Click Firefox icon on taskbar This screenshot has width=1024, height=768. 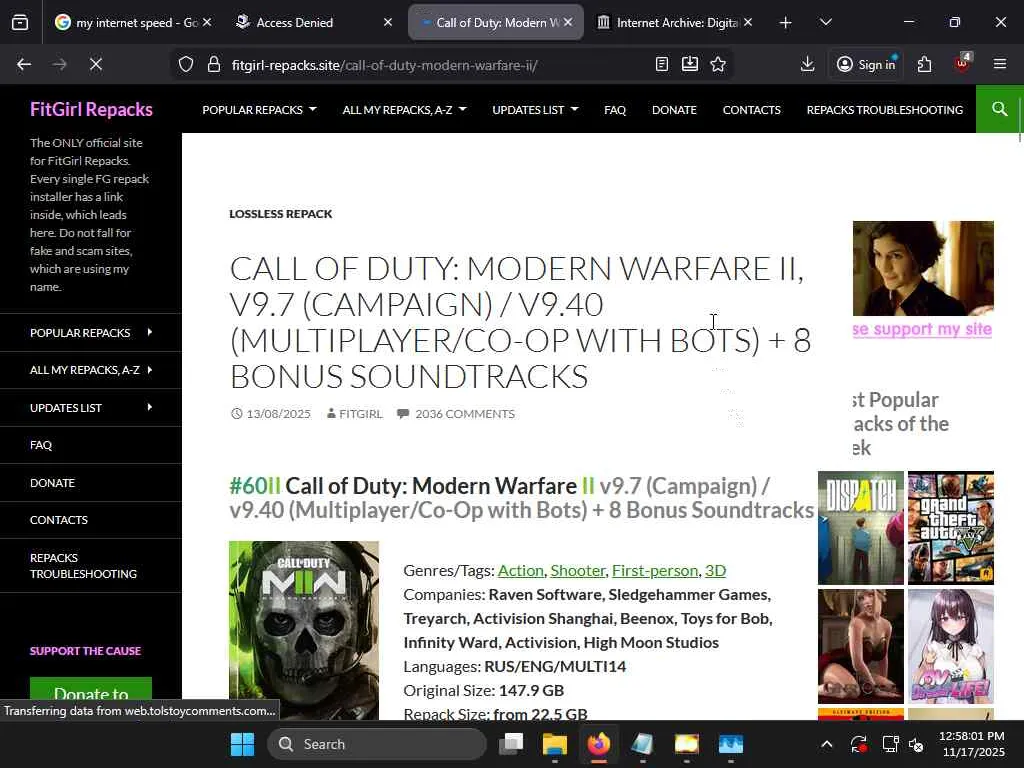click(598, 744)
